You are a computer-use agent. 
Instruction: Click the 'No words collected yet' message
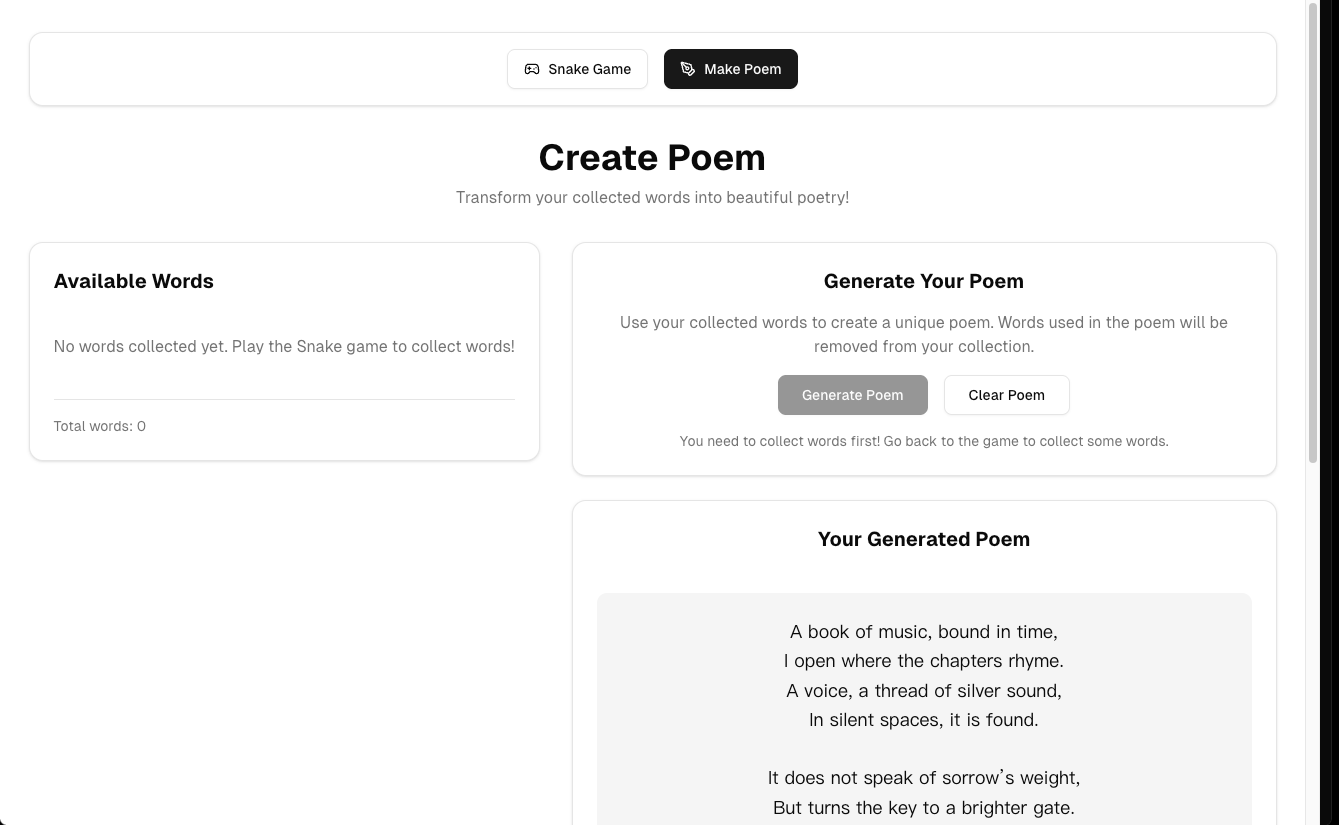click(284, 347)
